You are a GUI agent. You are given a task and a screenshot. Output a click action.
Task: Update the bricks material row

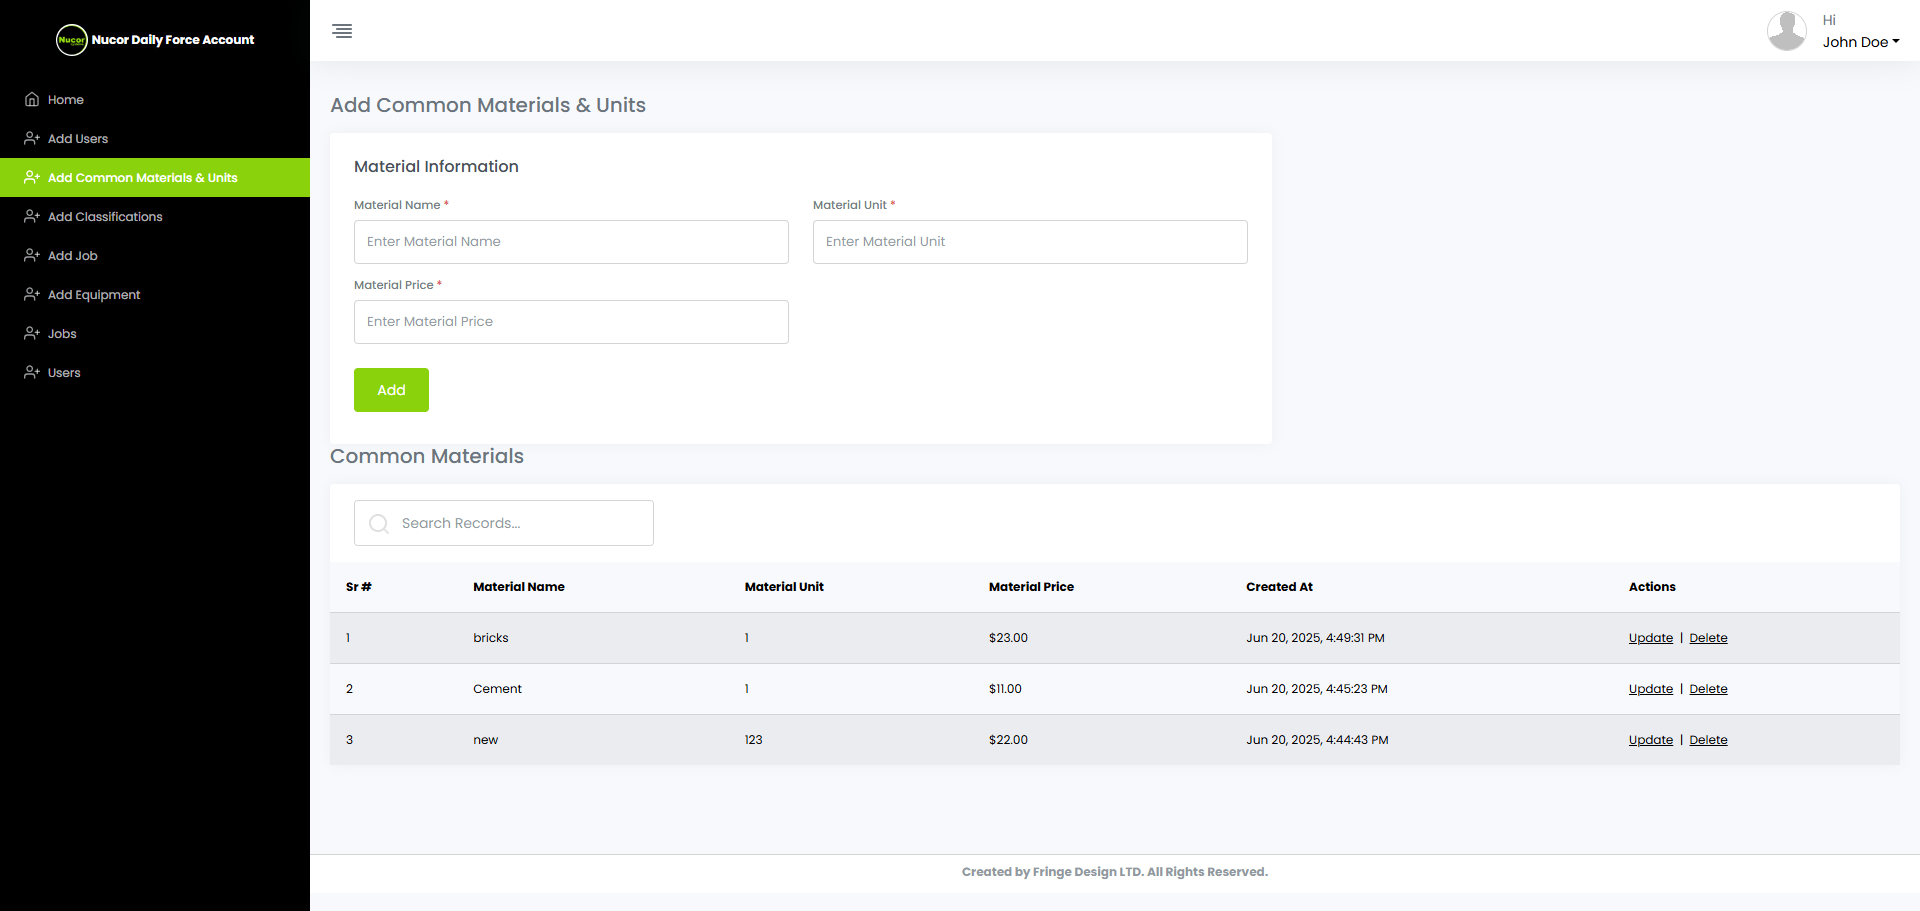pos(1650,638)
